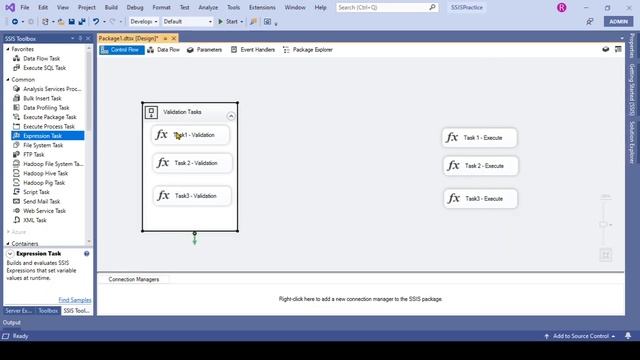Switch to the Control Flow tab
640x360 pixels.
pos(121,49)
